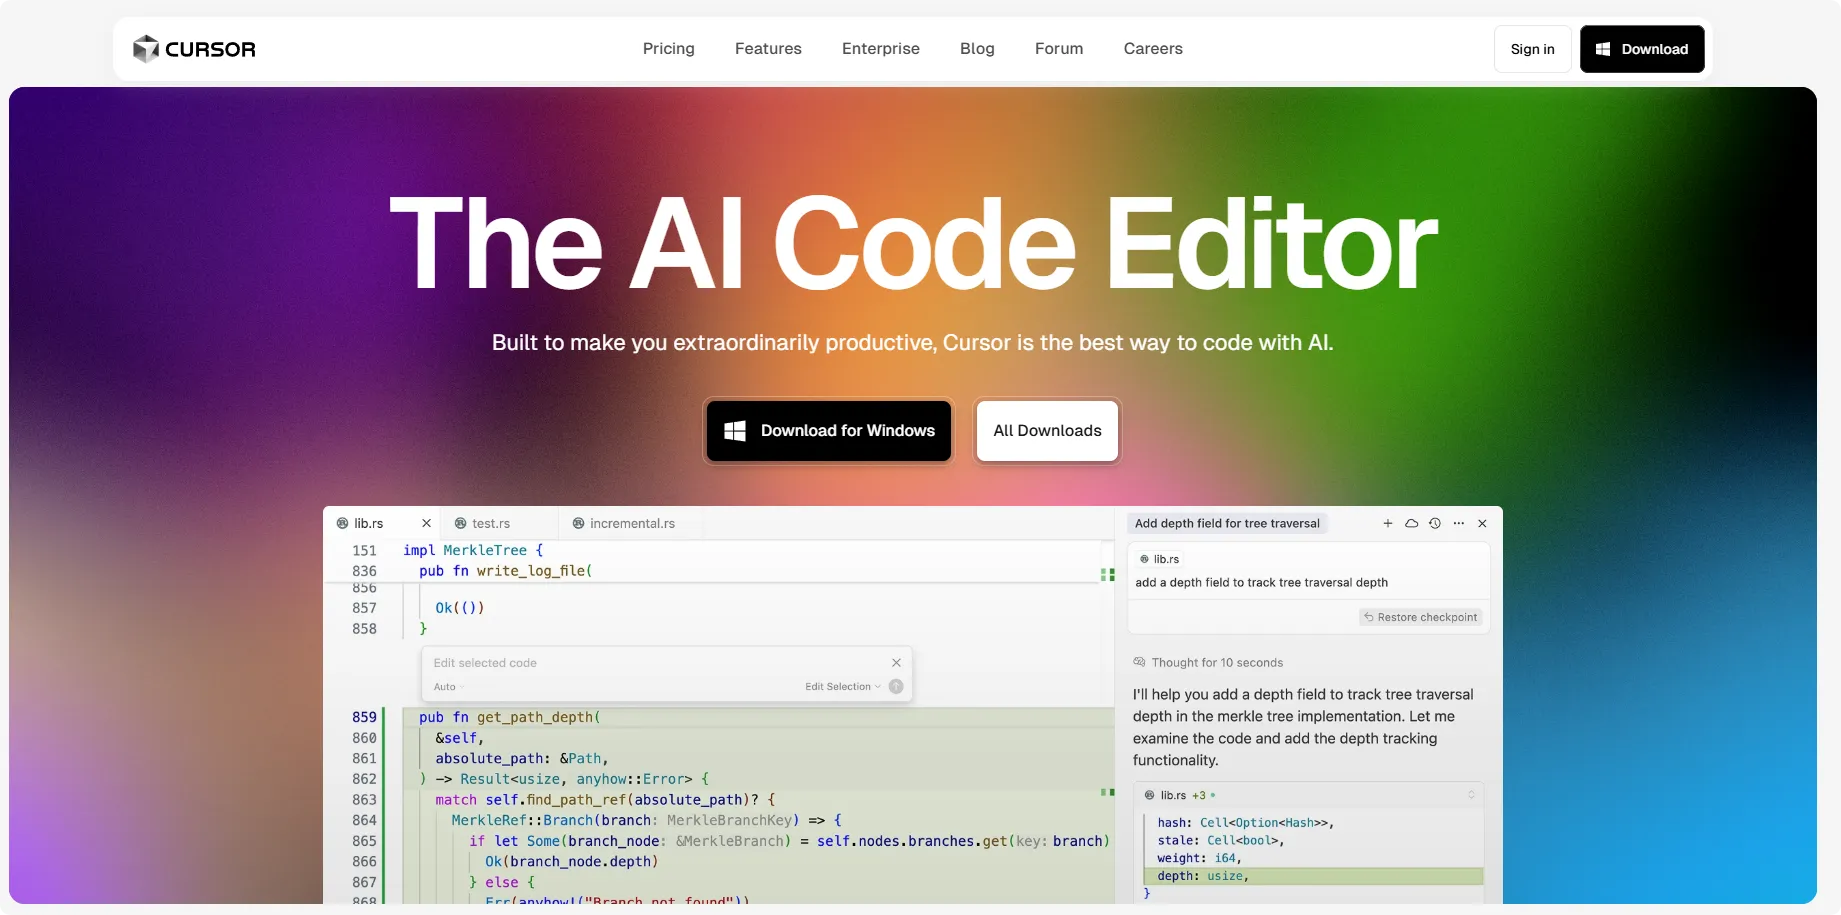Screen dimensions: 1841x915
Task: Open the Edit Selection dropdown
Action: point(843,687)
